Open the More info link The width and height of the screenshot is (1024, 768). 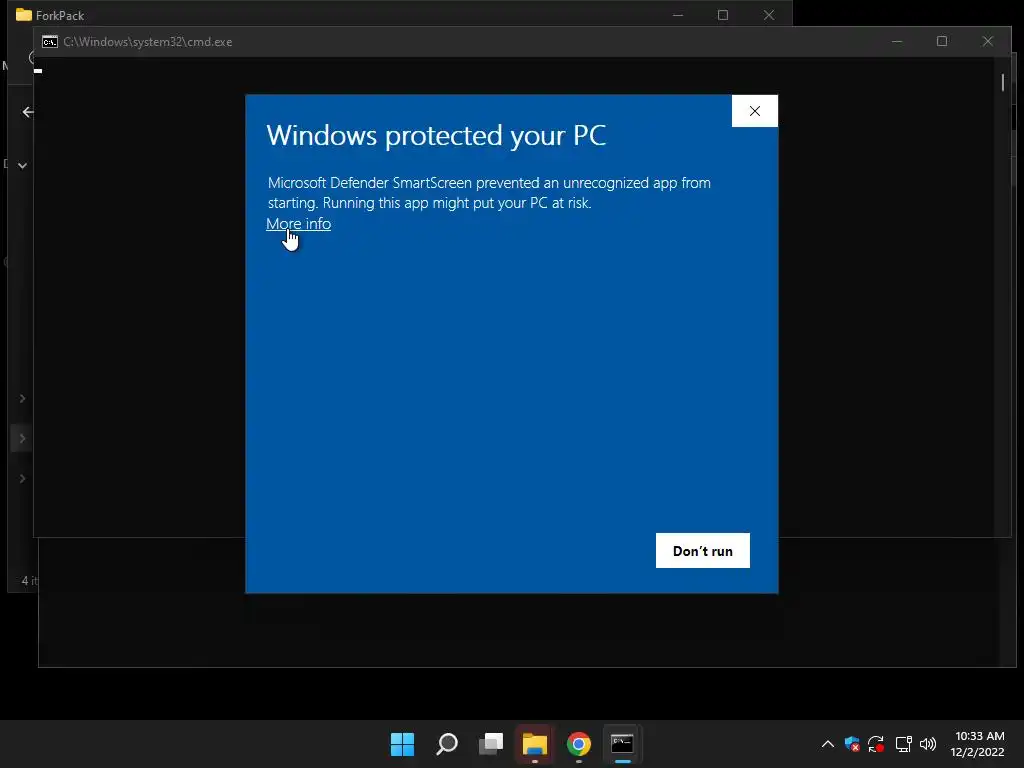pos(298,224)
